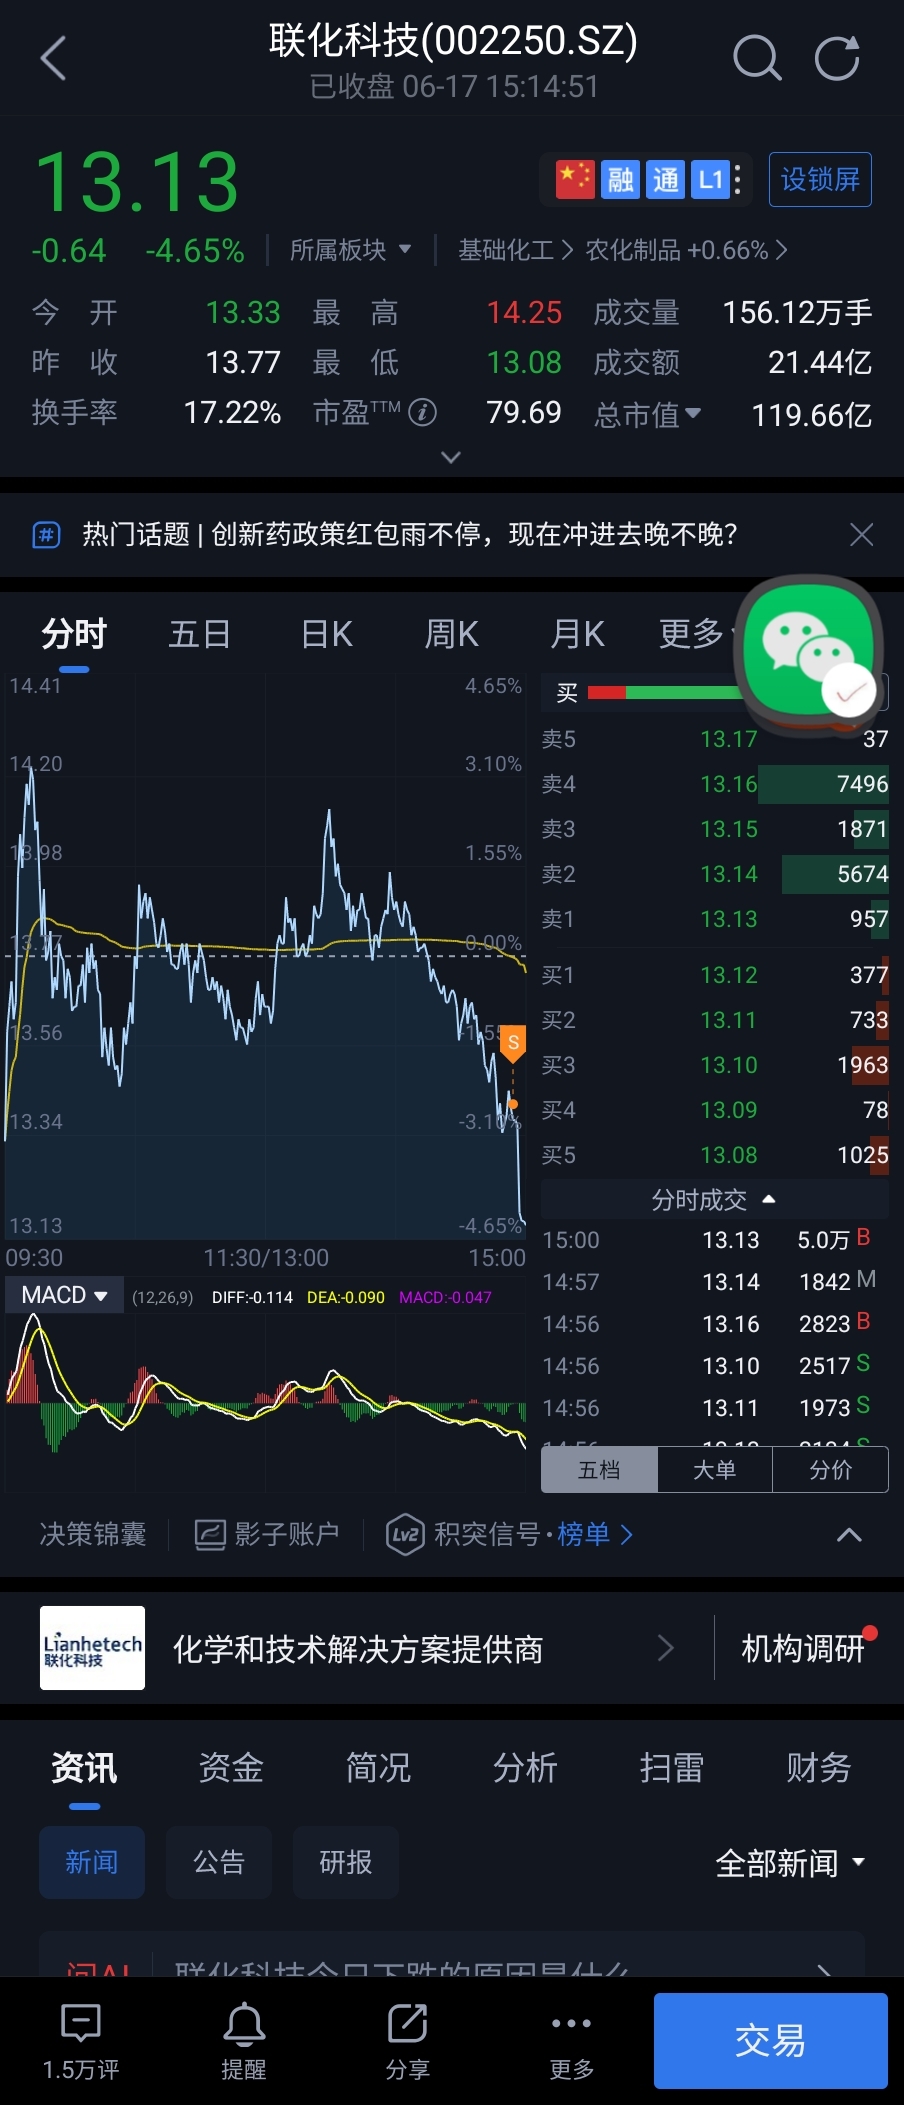Tap the buy/sell ratio bar
Image resolution: width=904 pixels, height=2105 pixels.
pos(665,692)
